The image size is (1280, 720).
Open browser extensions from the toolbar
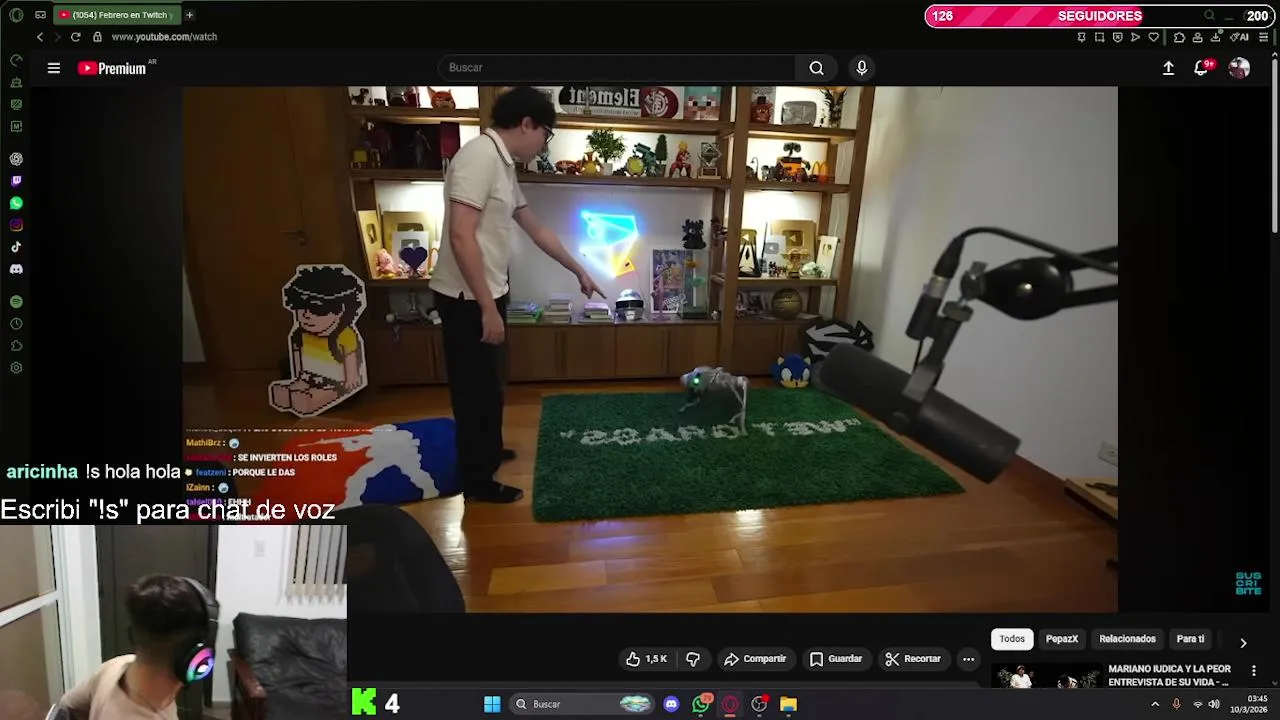coord(1179,37)
